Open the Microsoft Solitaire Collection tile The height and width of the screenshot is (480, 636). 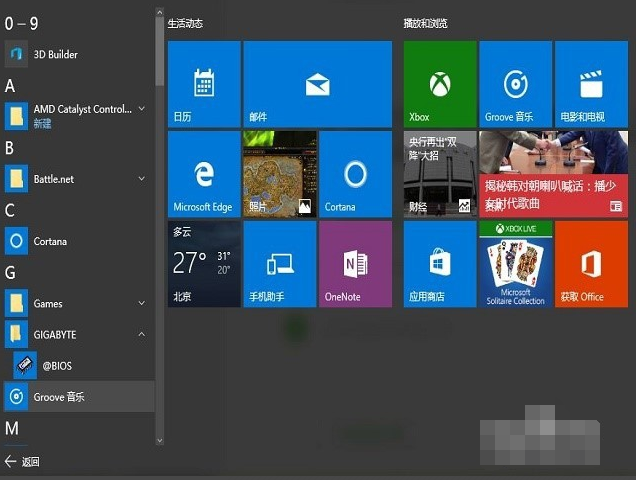point(516,264)
